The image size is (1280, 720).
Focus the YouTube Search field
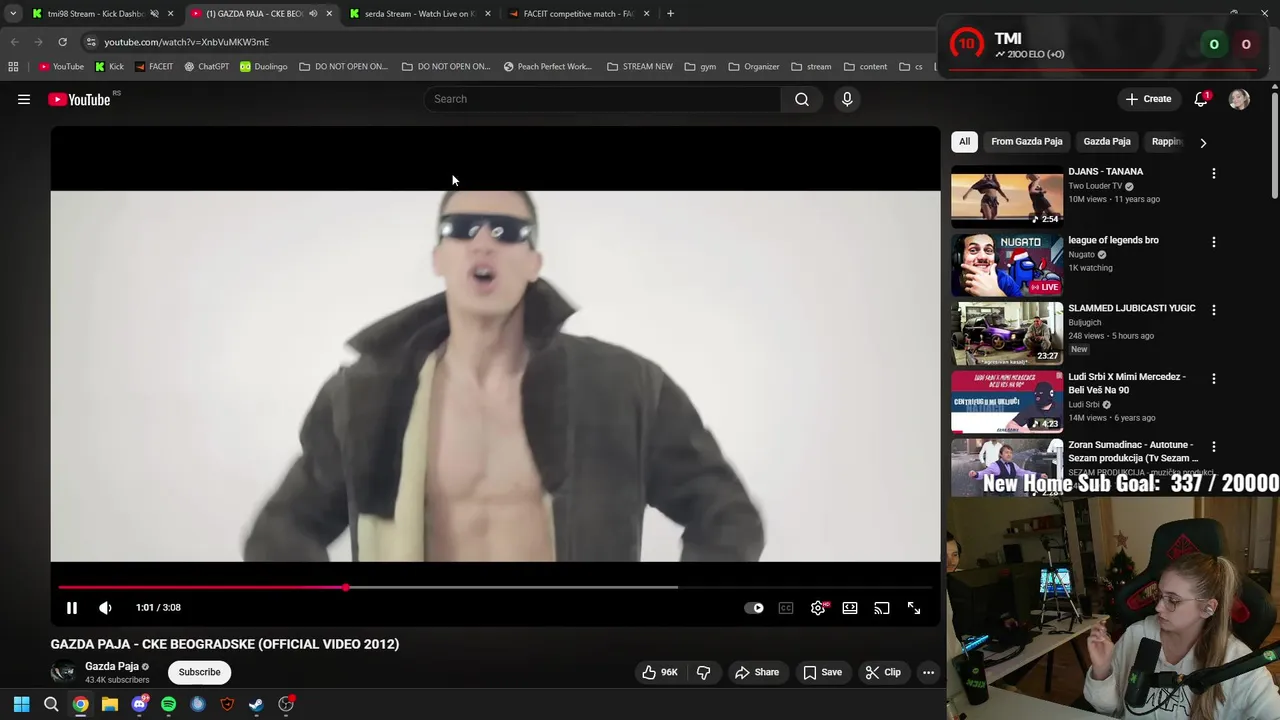pyautogui.click(x=603, y=99)
